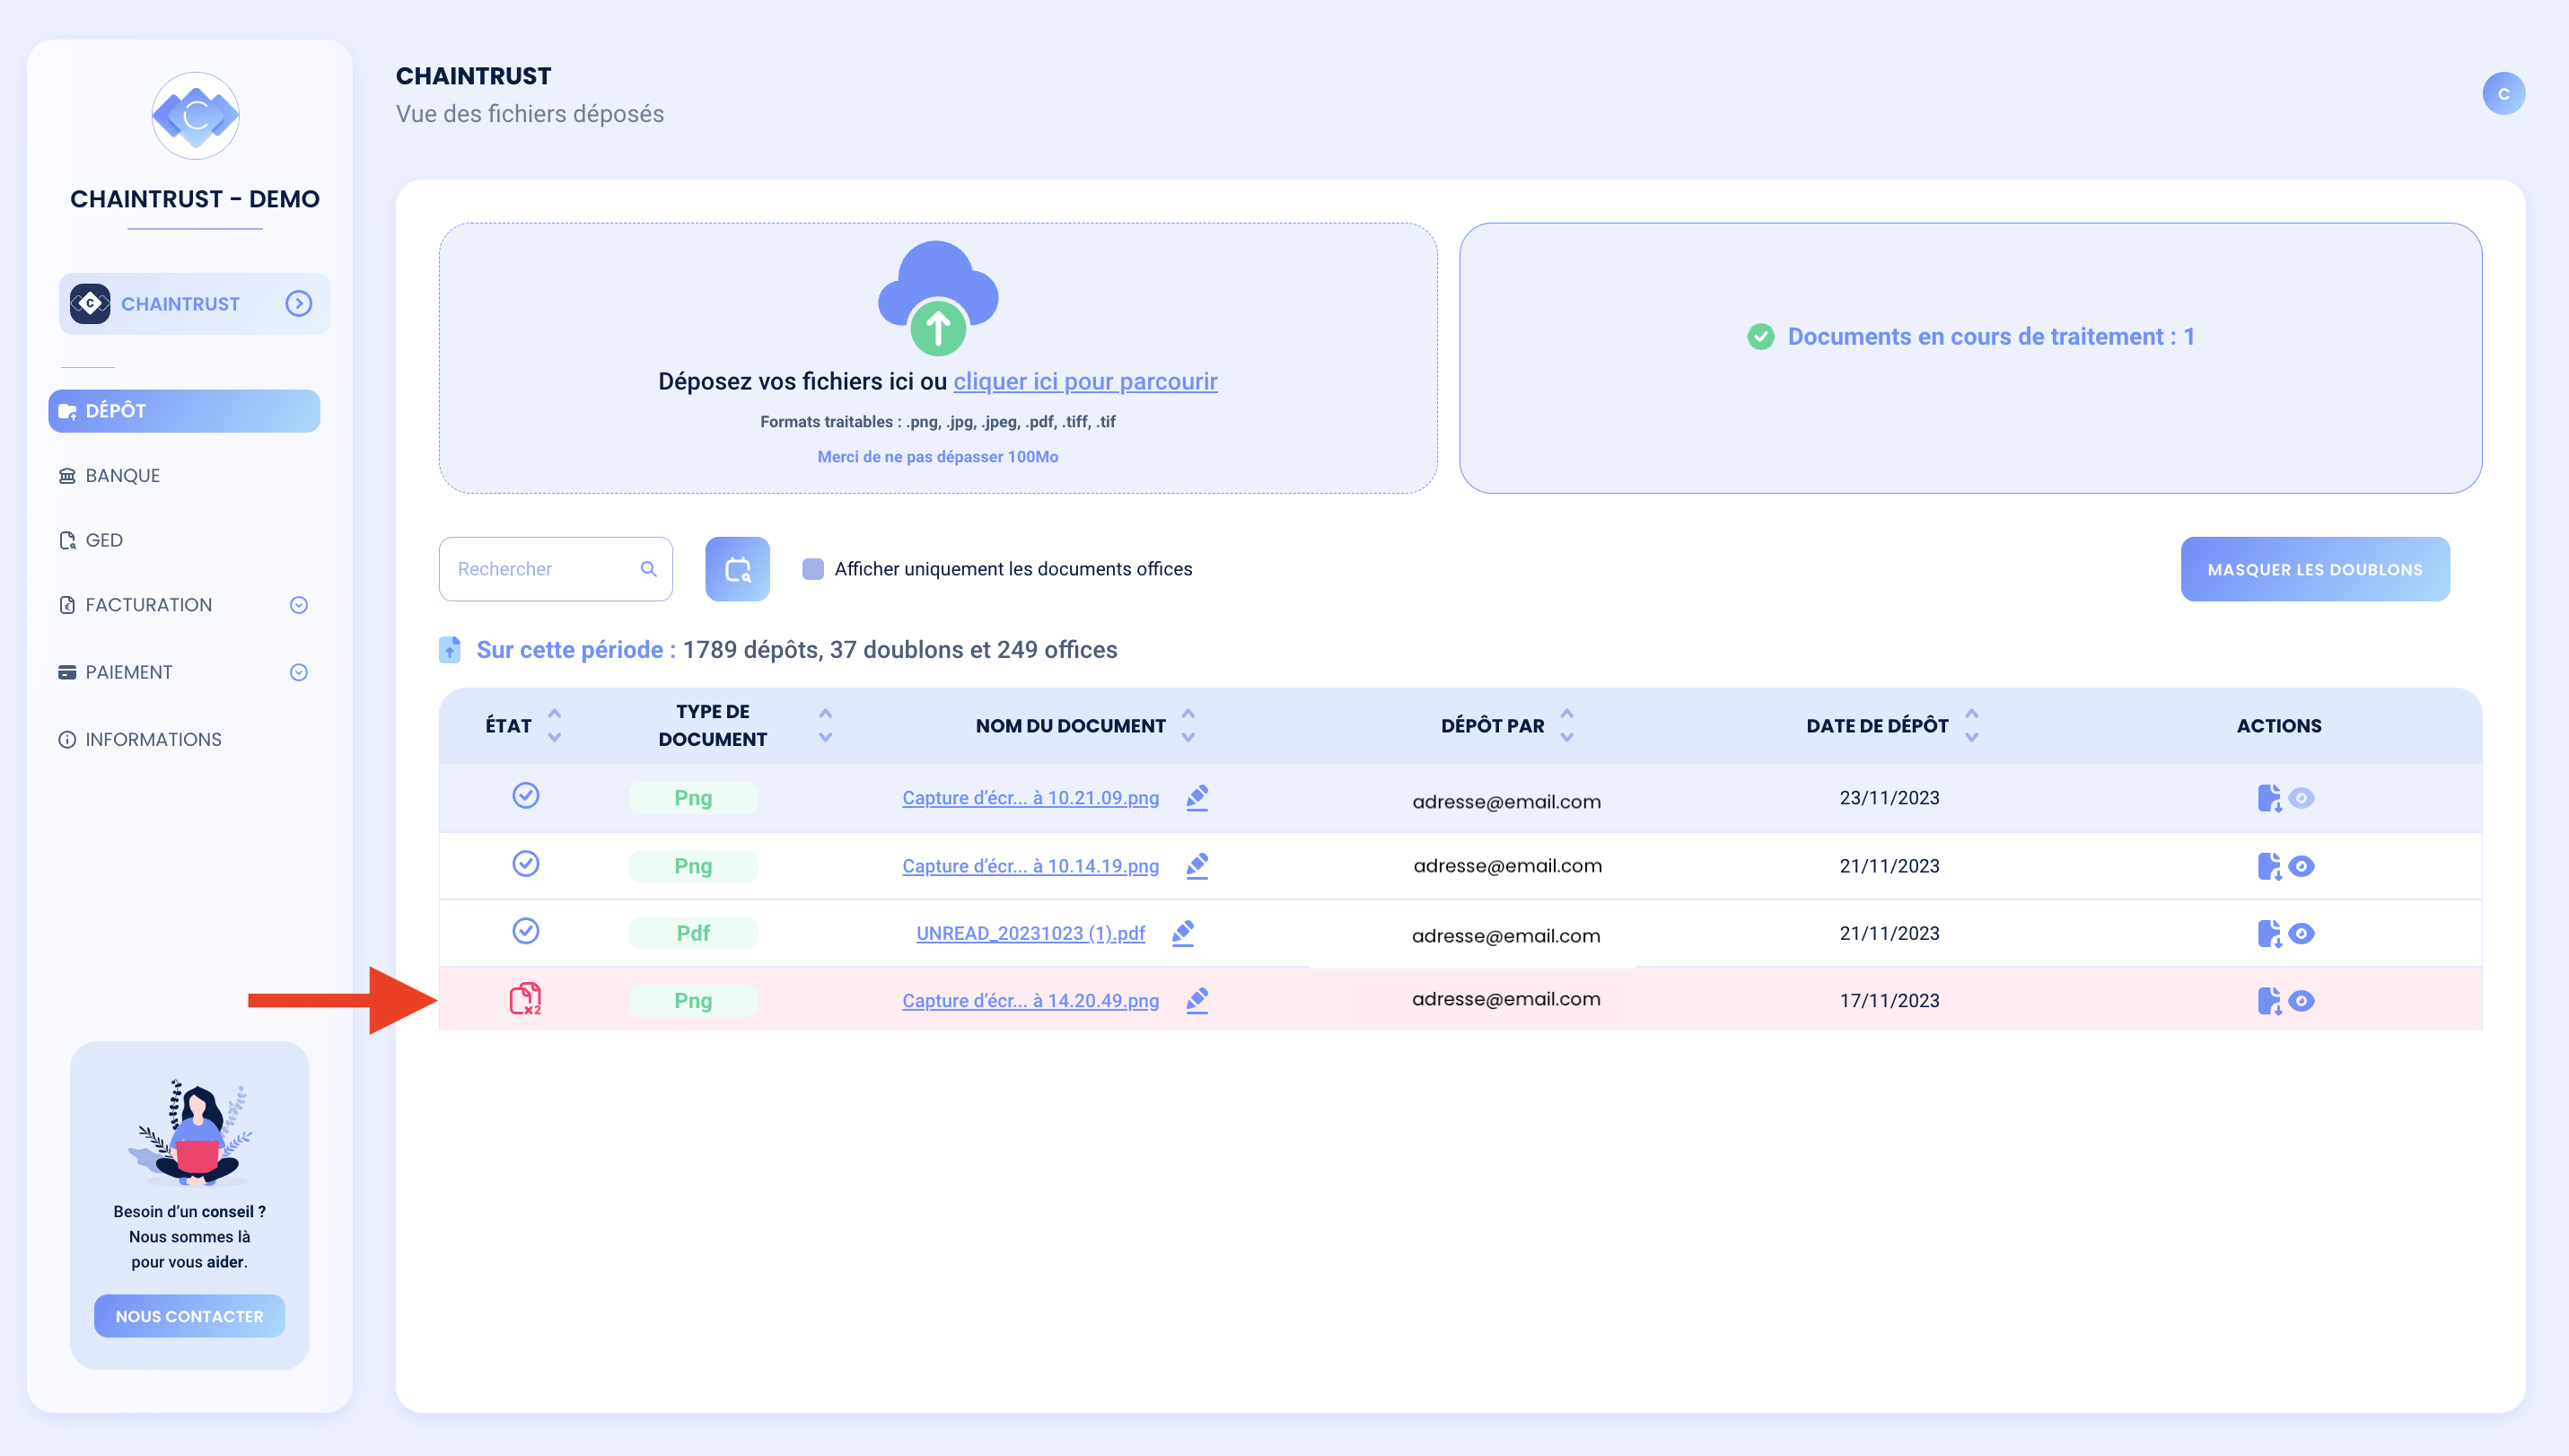This screenshot has height=1456, width=2569.
Task: Download the UNREAD_20231023 (1).pdf file
Action: coord(2269,933)
